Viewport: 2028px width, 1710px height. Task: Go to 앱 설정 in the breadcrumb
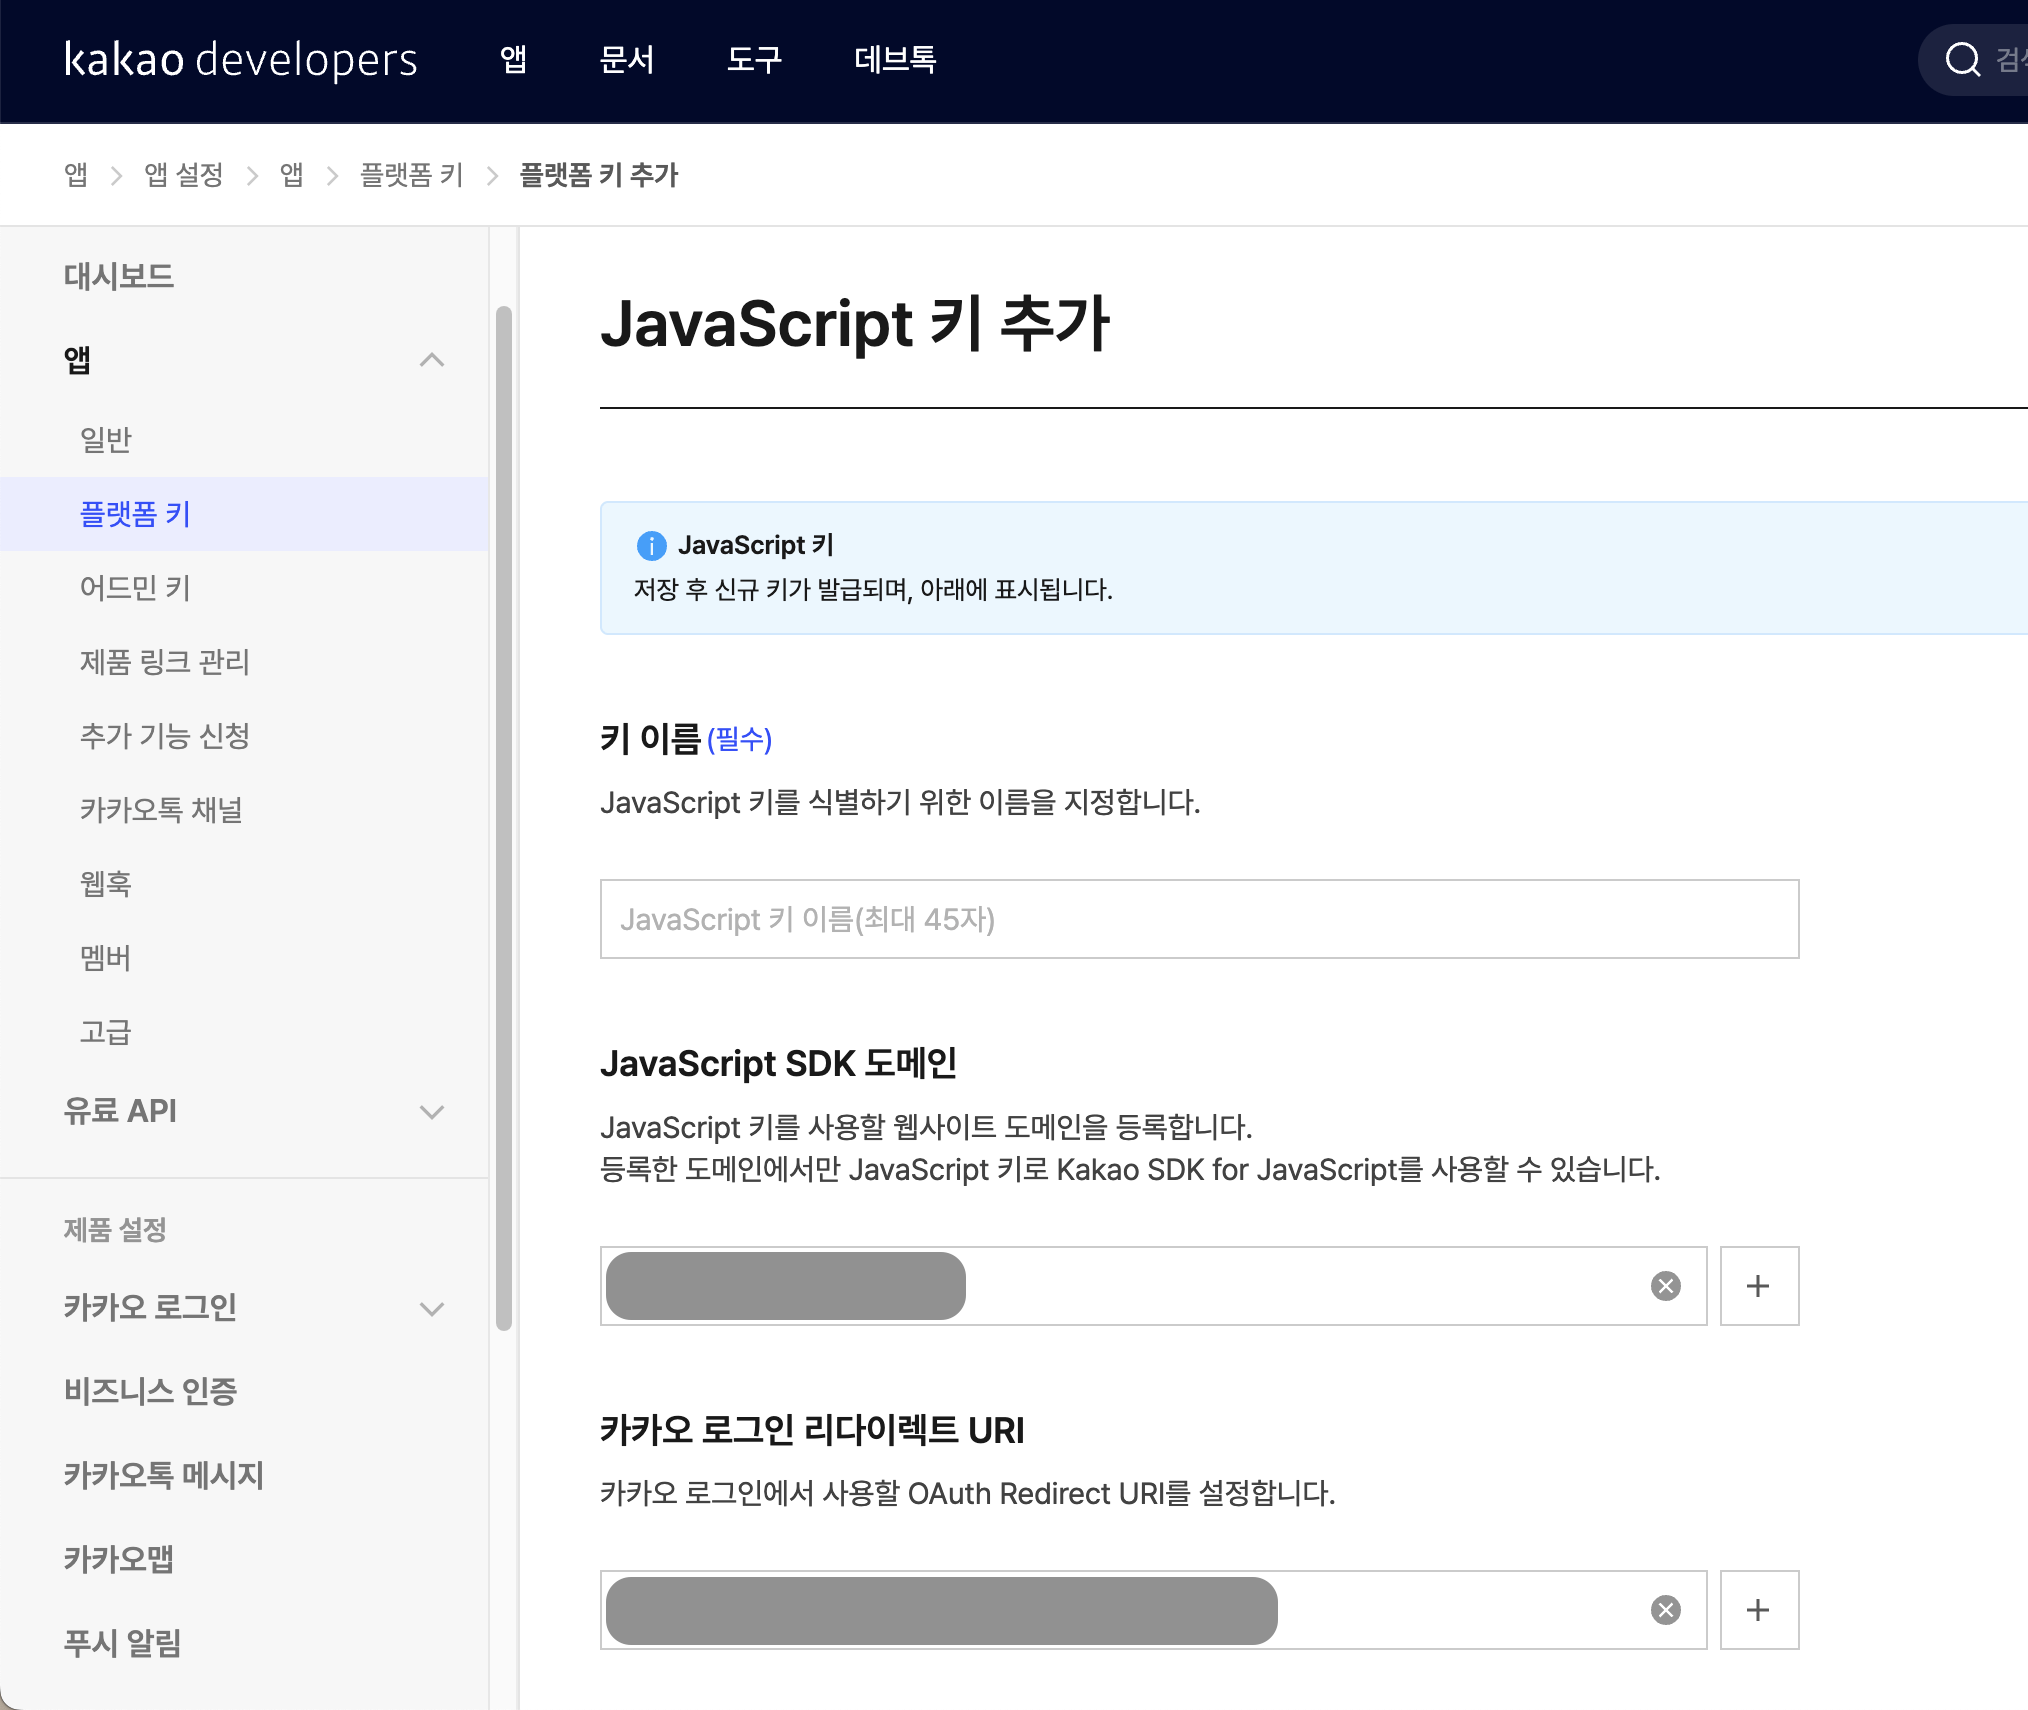point(183,175)
